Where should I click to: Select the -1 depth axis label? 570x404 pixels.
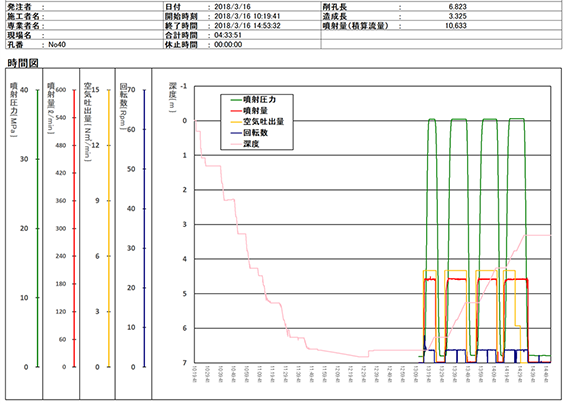coord(184,86)
